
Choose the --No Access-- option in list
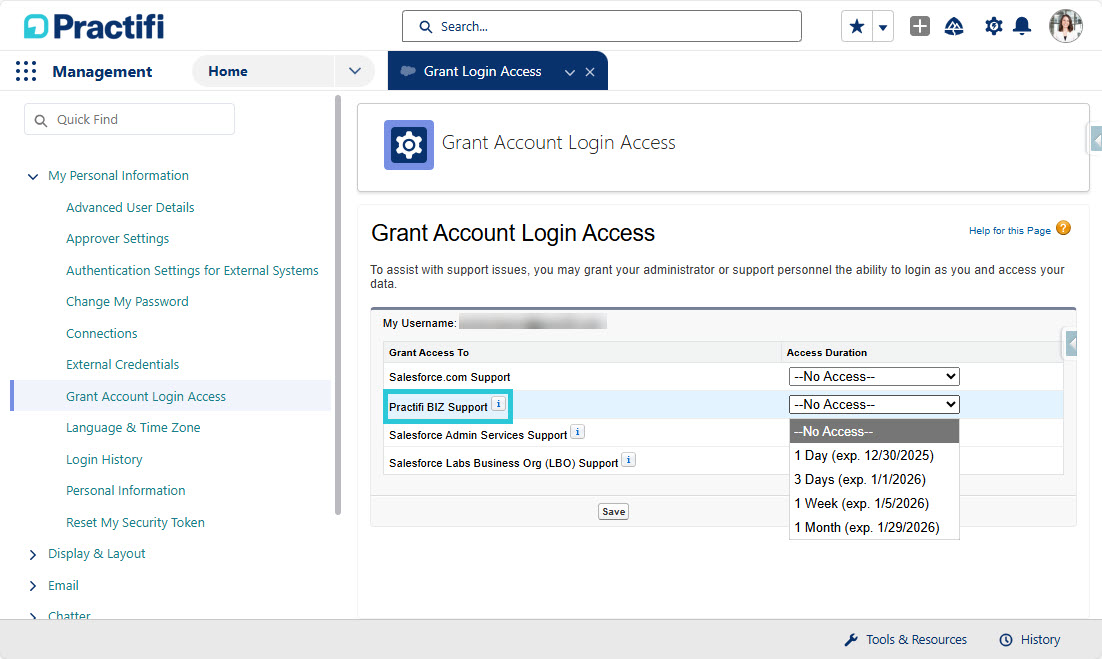pyautogui.click(x=874, y=431)
